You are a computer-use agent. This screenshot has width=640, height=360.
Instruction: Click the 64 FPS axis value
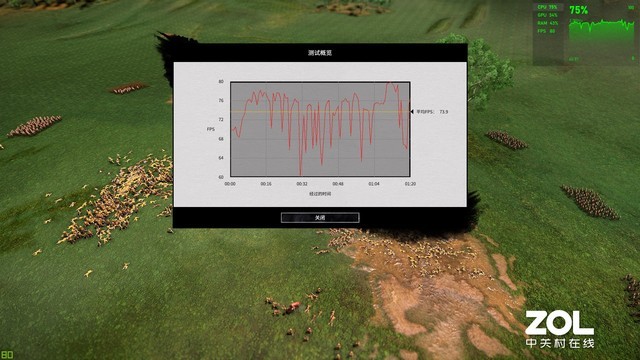tap(221, 158)
